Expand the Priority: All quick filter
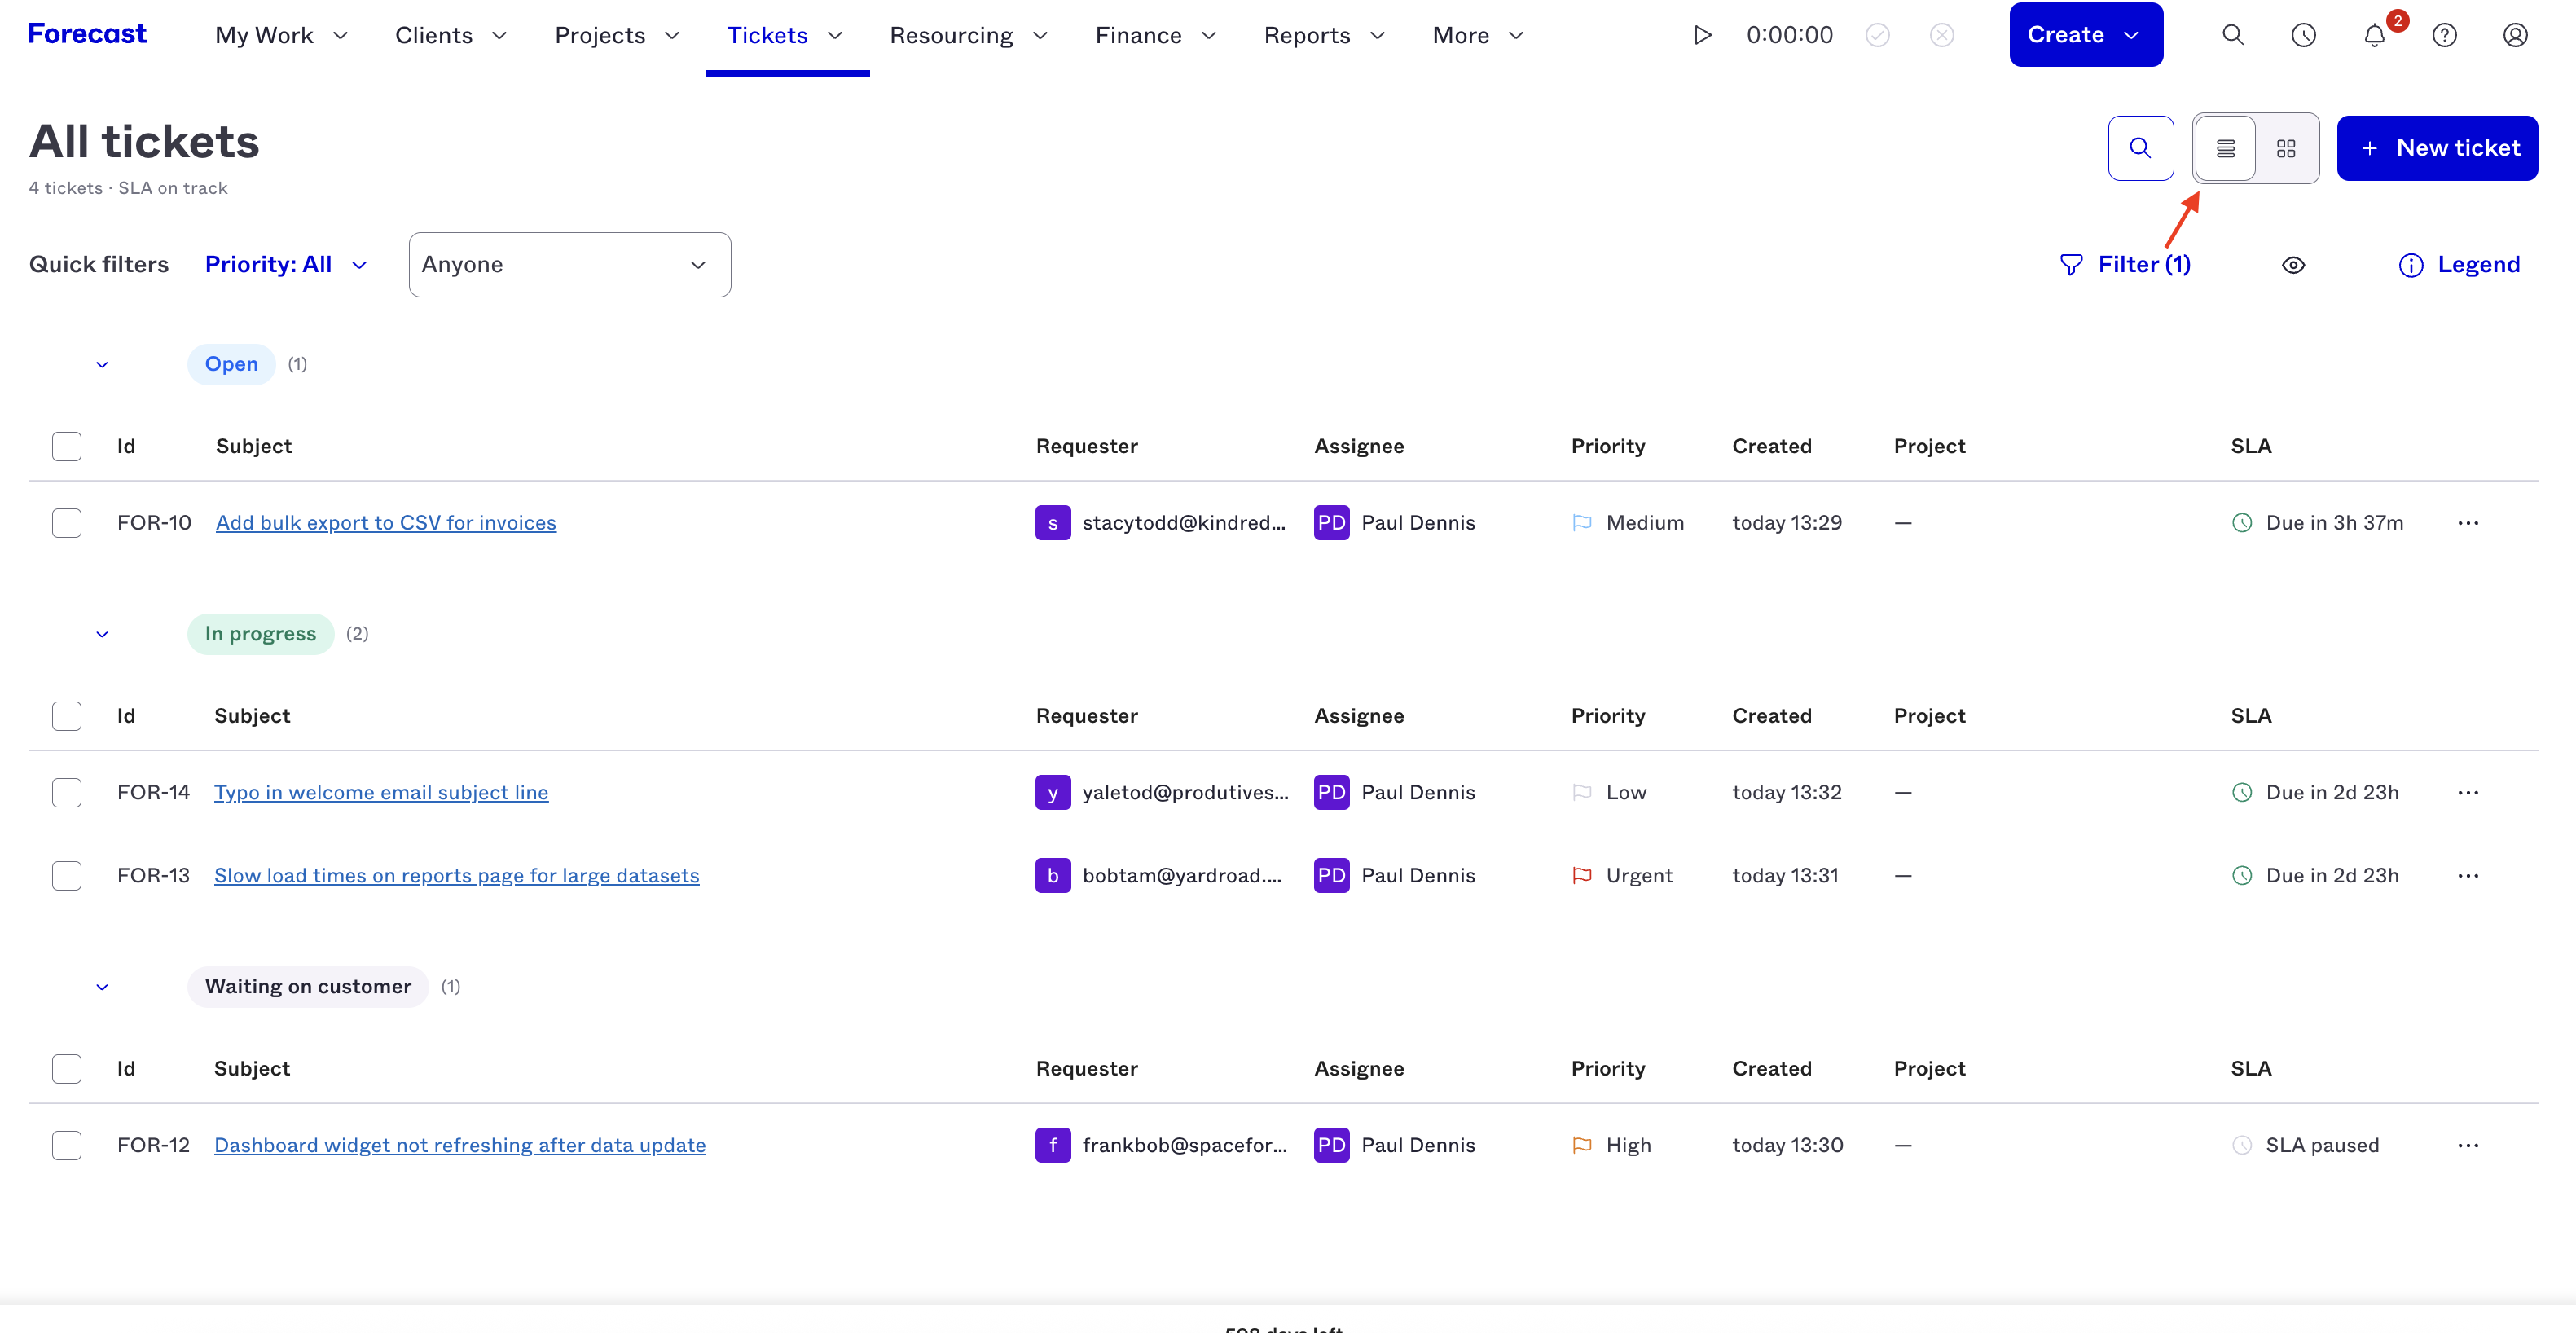Screen dimensions: 2576x1333 pos(286,264)
